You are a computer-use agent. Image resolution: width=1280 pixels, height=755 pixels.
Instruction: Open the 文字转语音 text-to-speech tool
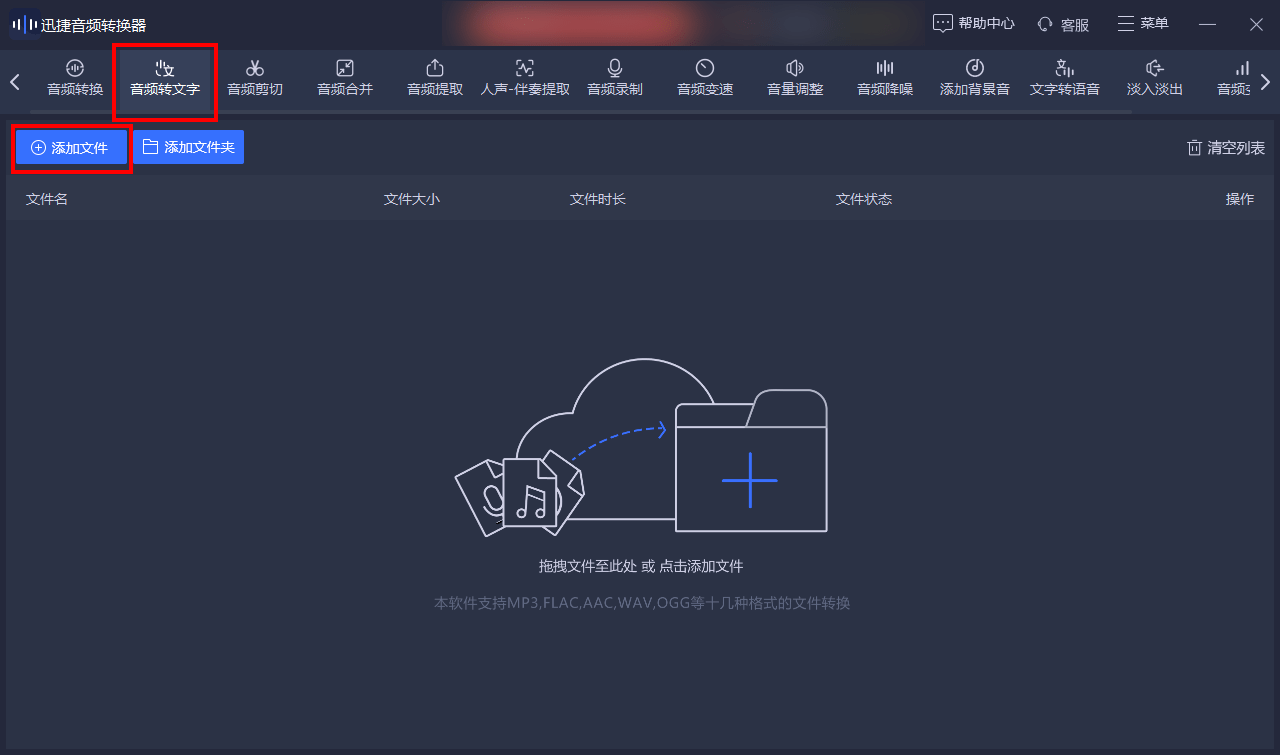point(1065,77)
